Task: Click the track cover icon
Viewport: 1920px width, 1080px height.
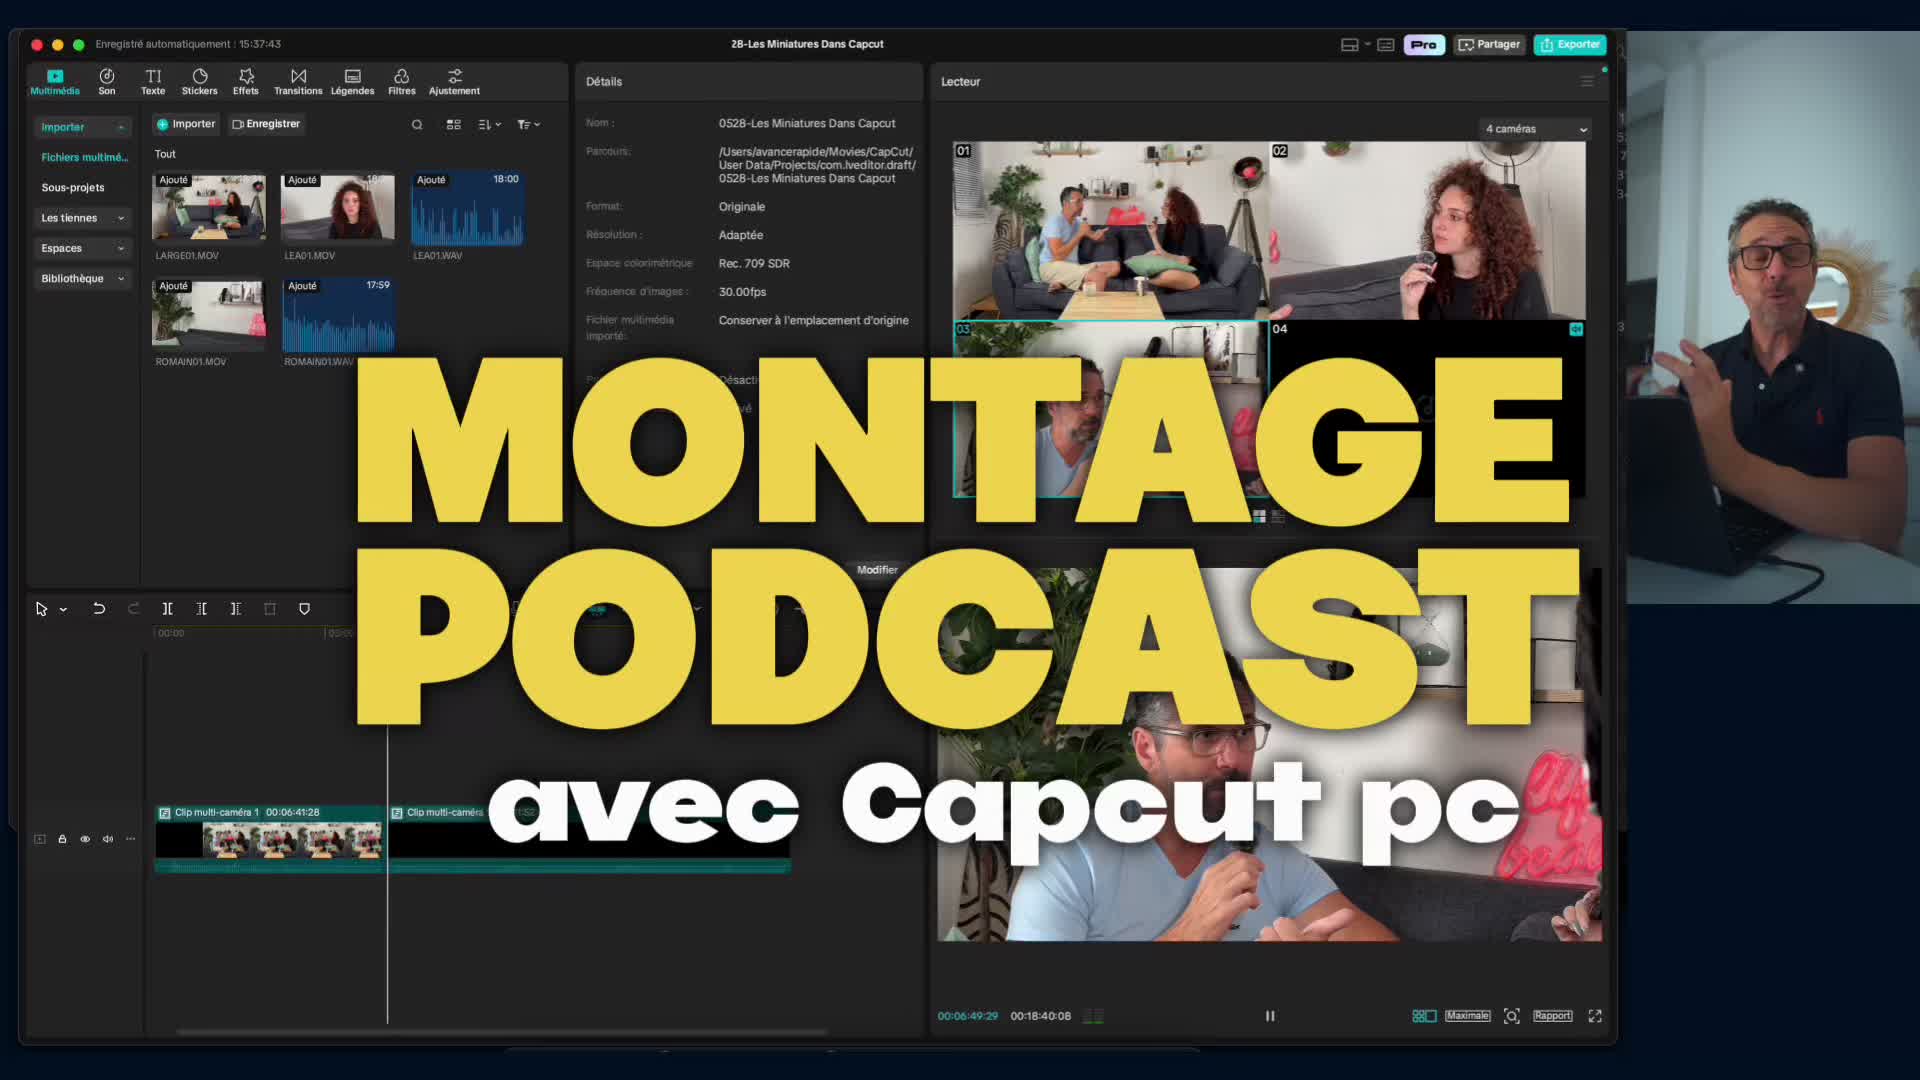Action: coord(40,839)
